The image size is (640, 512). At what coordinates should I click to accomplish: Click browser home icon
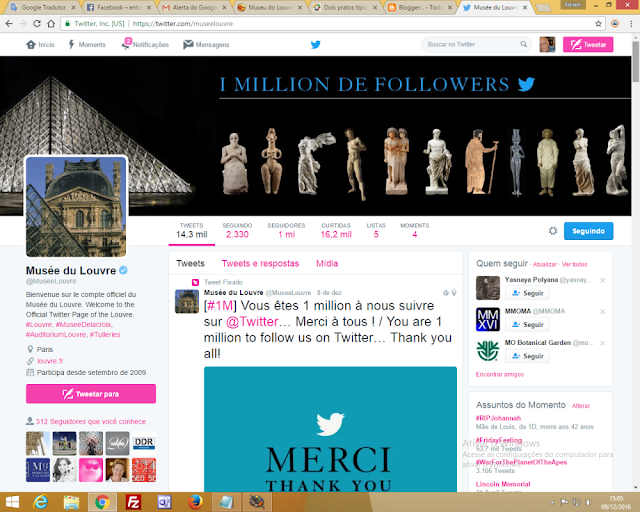51,24
